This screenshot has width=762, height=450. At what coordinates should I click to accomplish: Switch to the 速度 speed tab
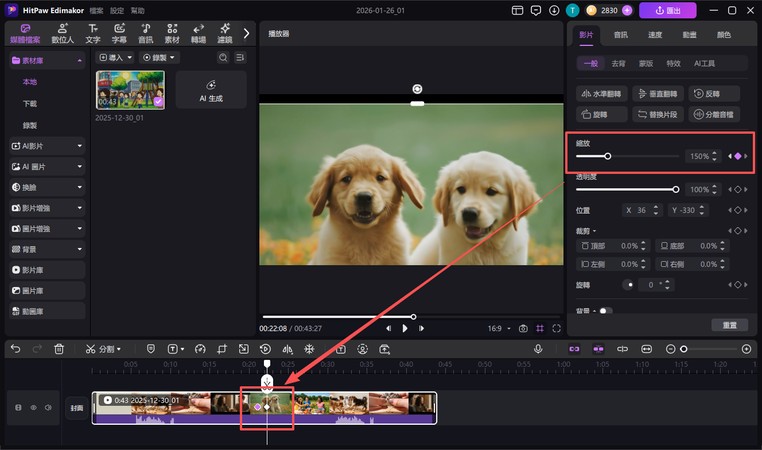click(655, 34)
